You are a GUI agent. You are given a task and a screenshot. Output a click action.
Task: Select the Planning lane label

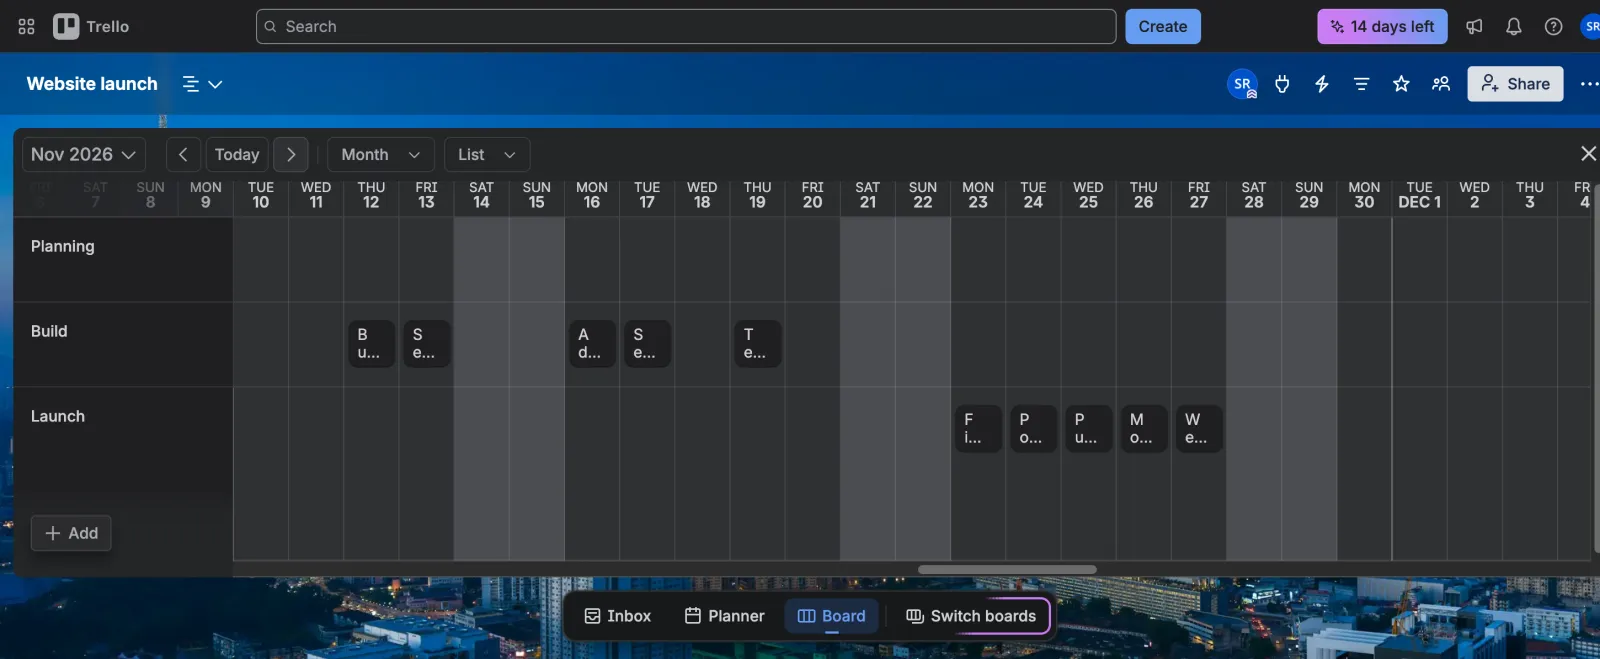pos(62,246)
